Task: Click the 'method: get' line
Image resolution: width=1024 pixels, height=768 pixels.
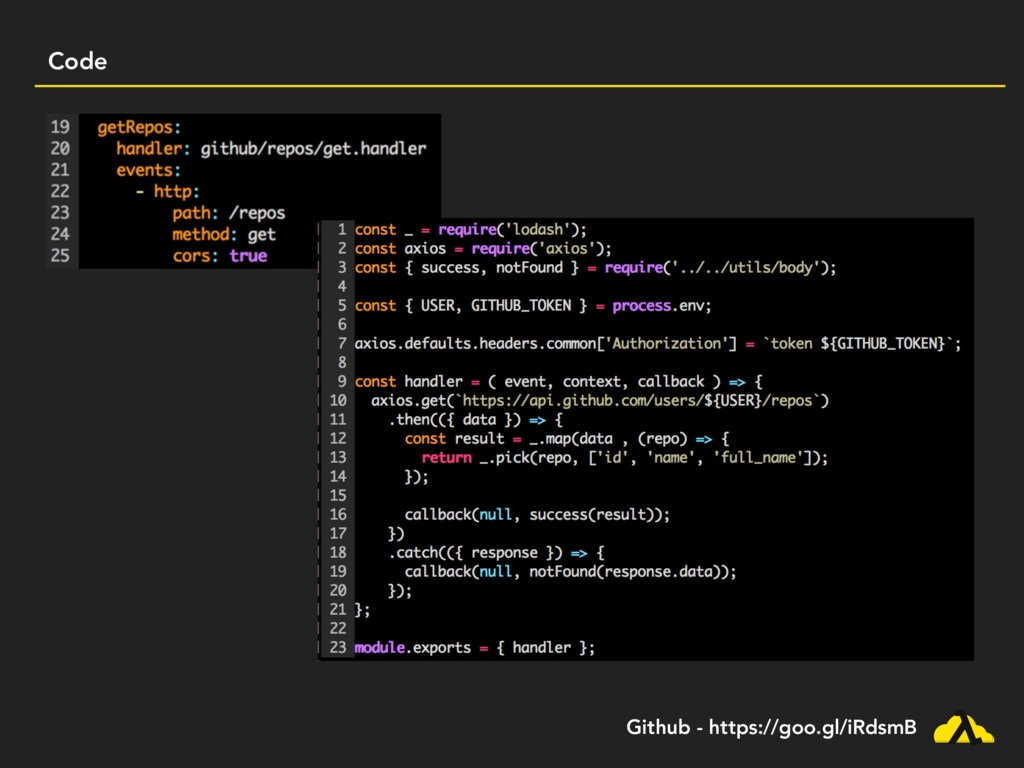Action: point(223,234)
